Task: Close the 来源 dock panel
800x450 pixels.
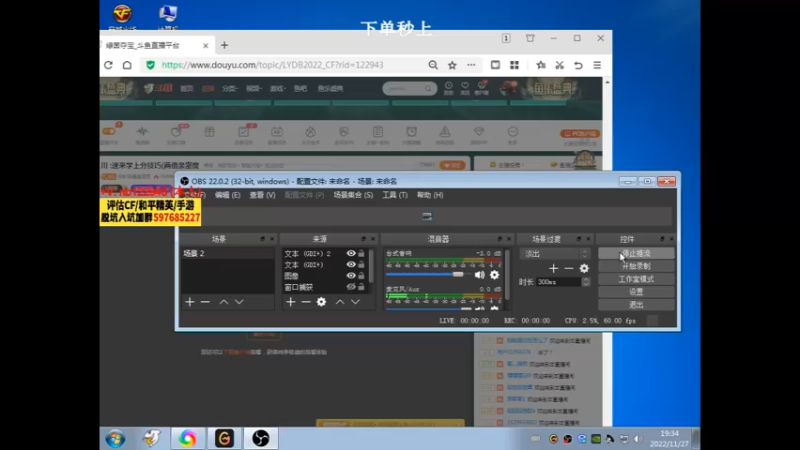Action: click(373, 239)
